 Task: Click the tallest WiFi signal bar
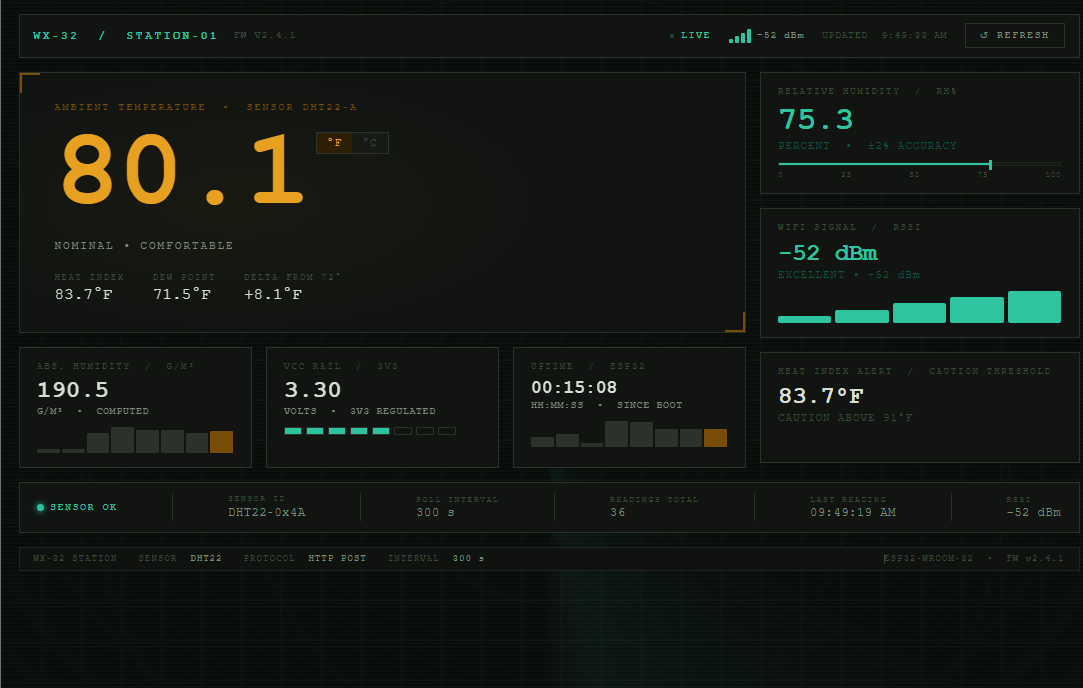click(1034, 307)
